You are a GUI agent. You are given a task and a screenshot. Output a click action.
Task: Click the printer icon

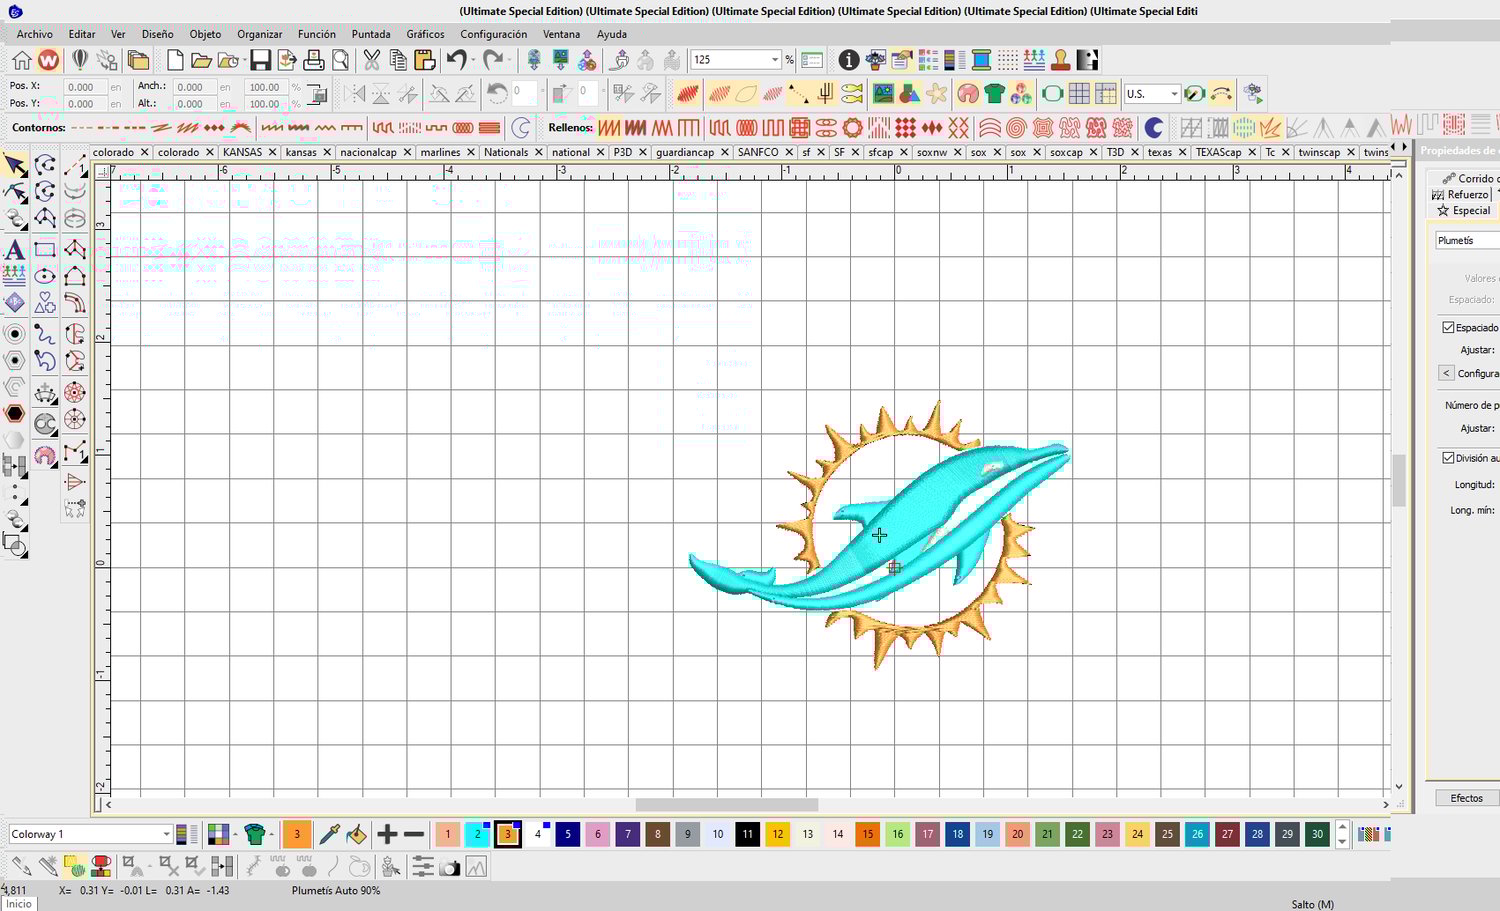(x=314, y=61)
